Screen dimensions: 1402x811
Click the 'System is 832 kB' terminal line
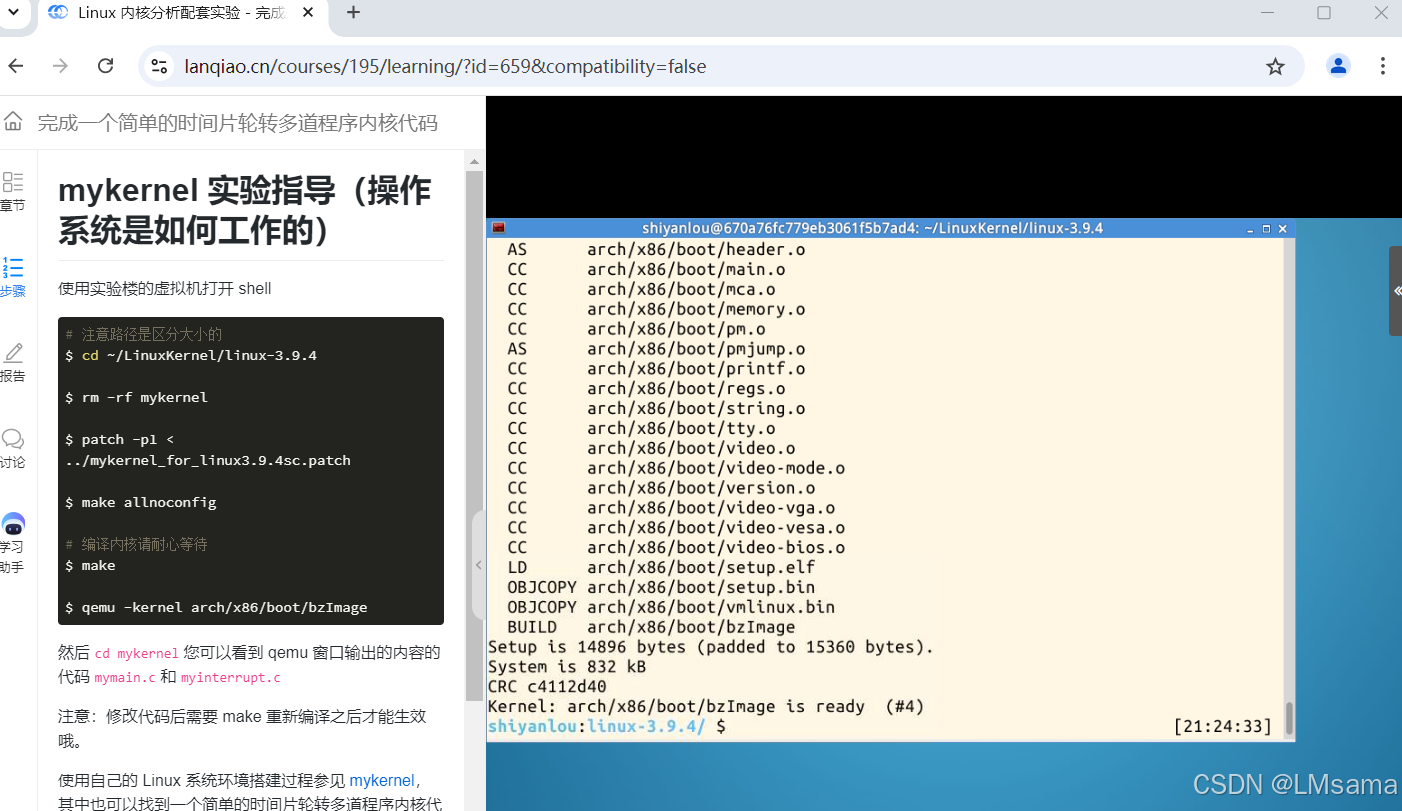(566, 666)
